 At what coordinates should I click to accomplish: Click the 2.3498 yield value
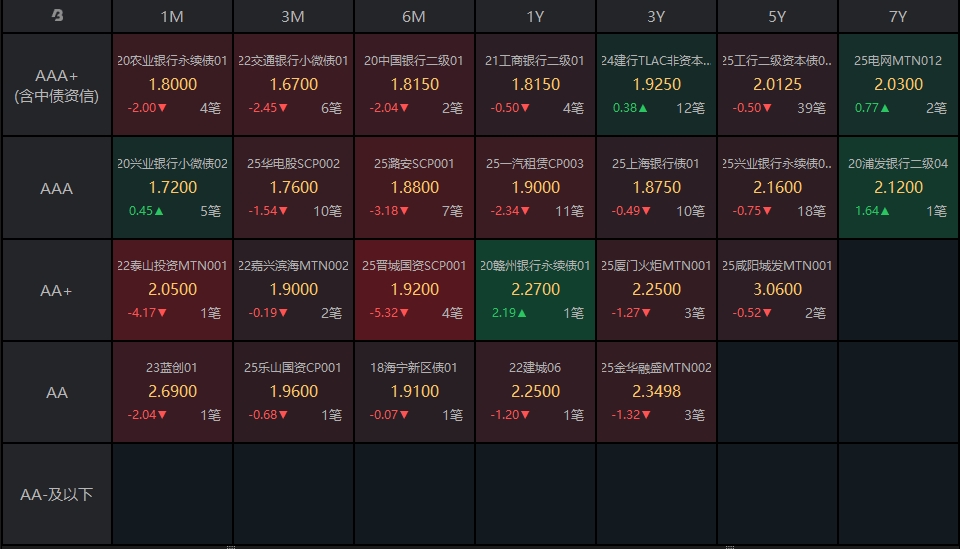(656, 391)
